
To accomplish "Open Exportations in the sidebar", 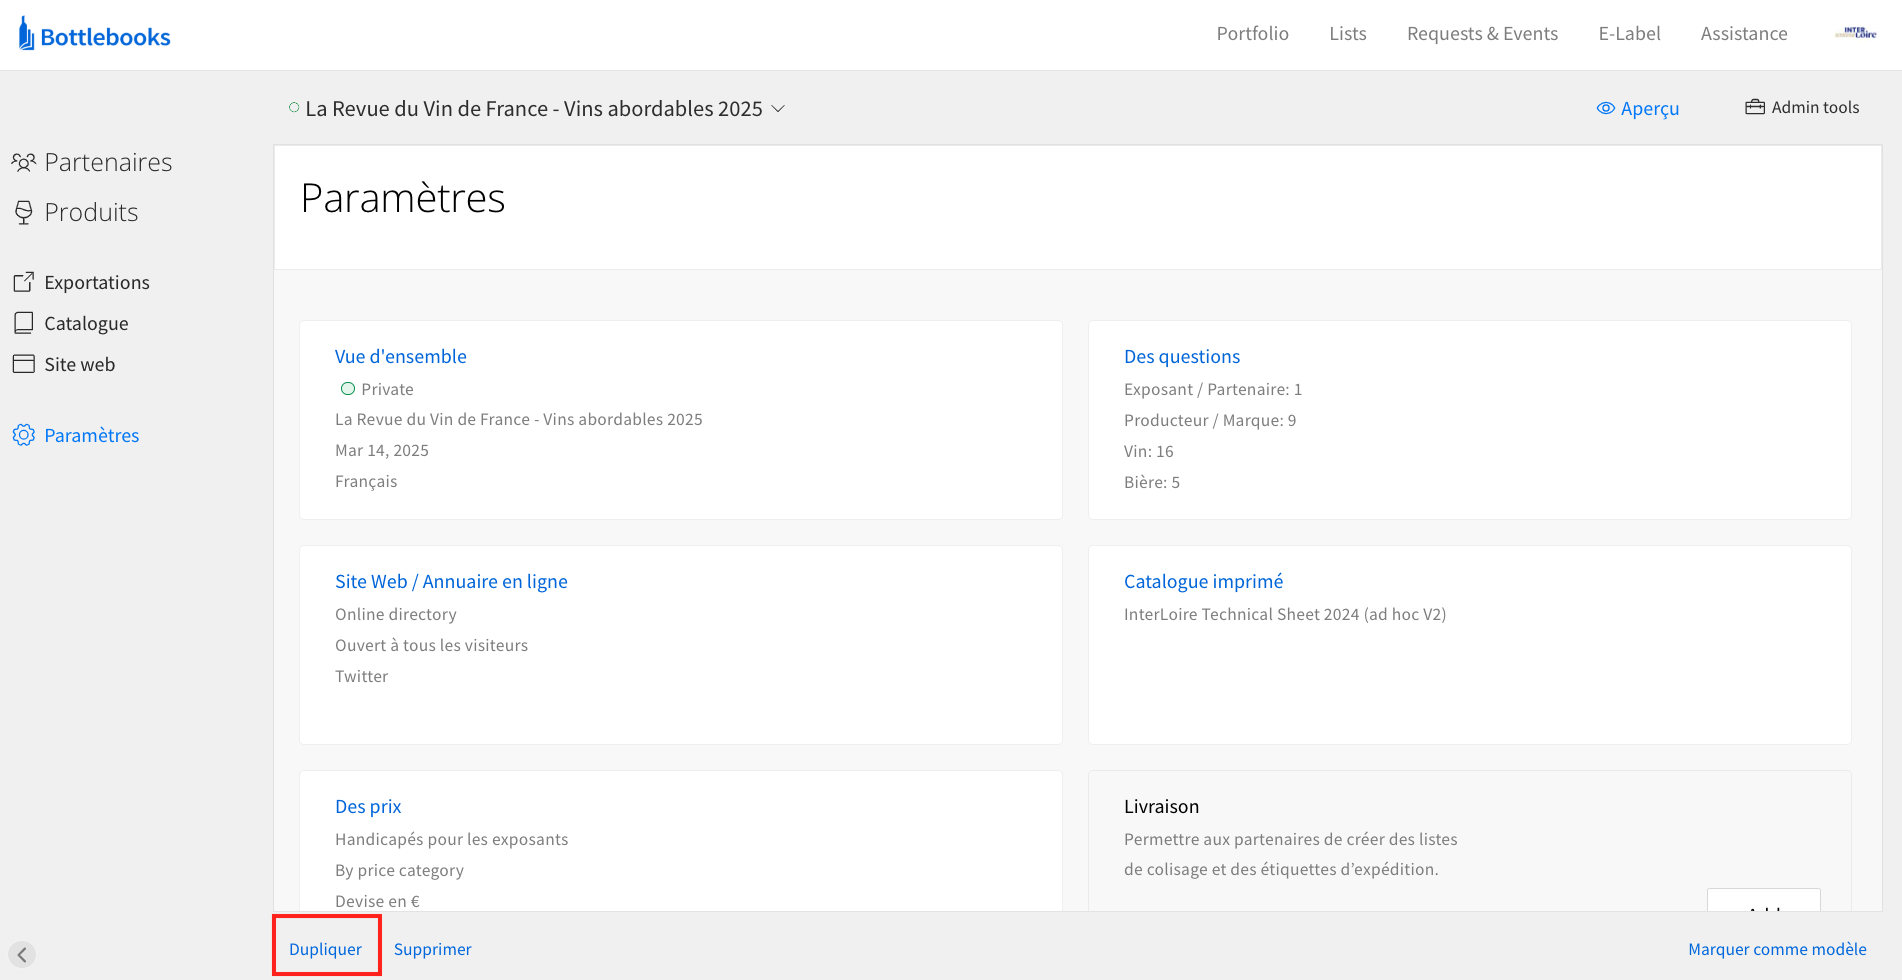I will pyautogui.click(x=97, y=282).
